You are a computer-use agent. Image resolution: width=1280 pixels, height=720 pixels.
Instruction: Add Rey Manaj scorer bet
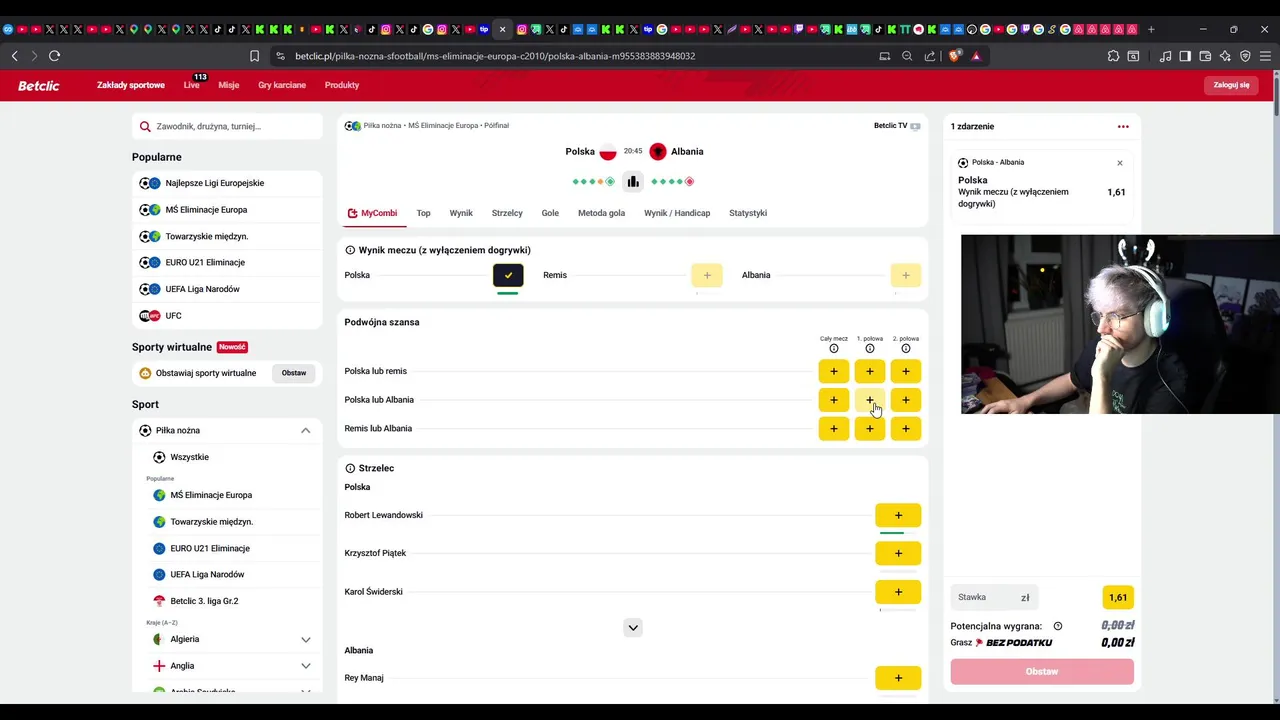pyautogui.click(x=898, y=678)
